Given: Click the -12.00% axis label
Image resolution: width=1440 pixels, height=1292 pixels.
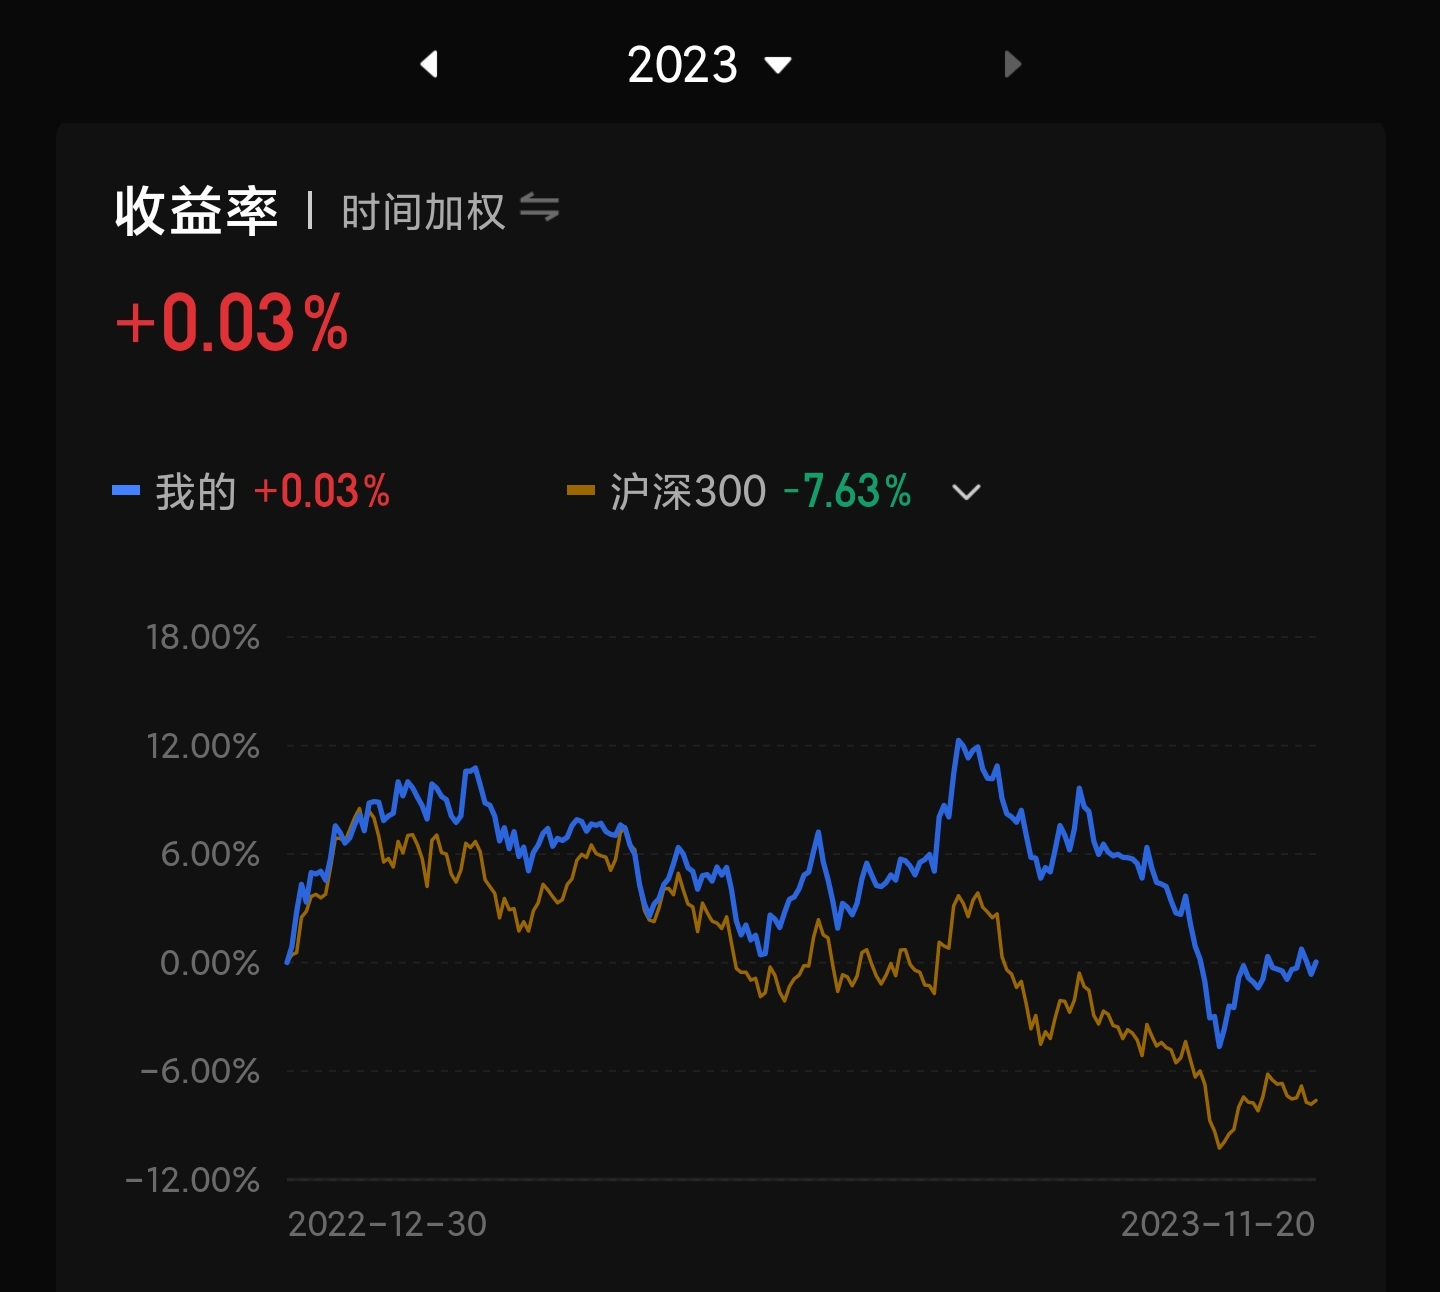Looking at the screenshot, I should click(x=192, y=1180).
